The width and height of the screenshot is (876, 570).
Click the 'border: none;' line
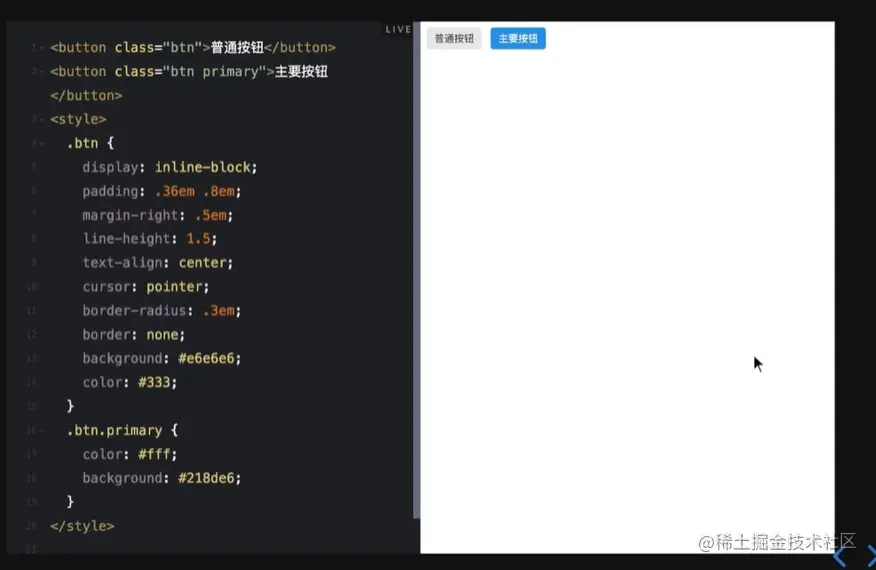click(134, 334)
